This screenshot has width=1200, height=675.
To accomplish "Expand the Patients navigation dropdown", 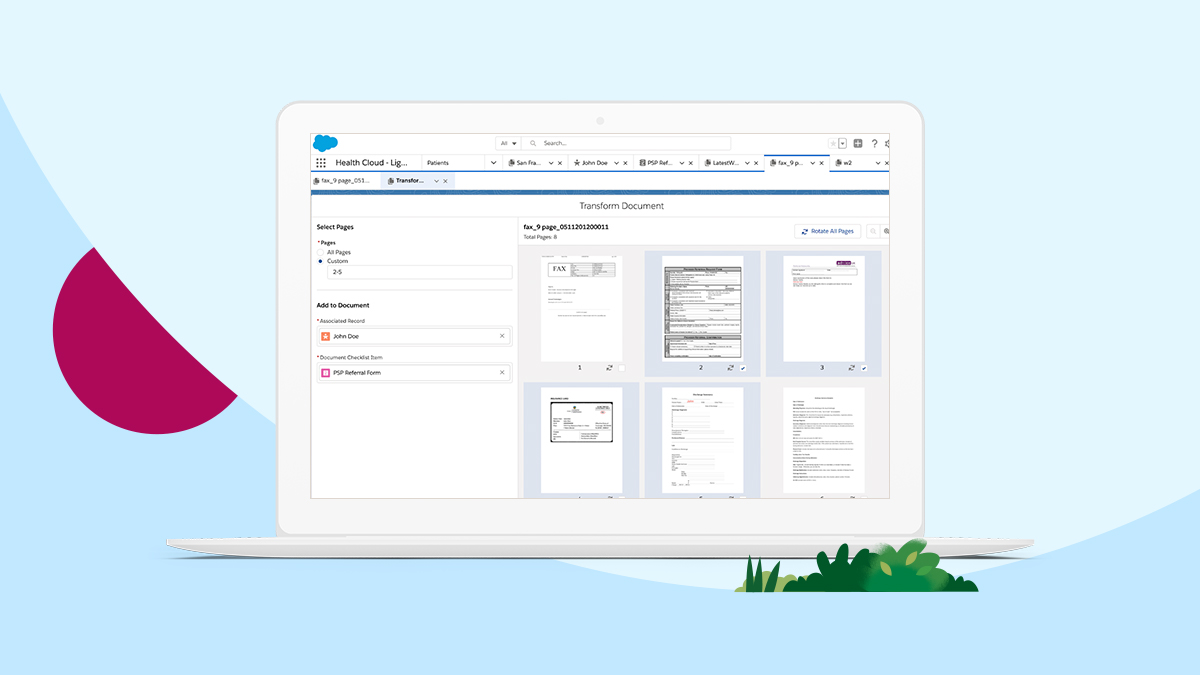I will click(x=493, y=163).
